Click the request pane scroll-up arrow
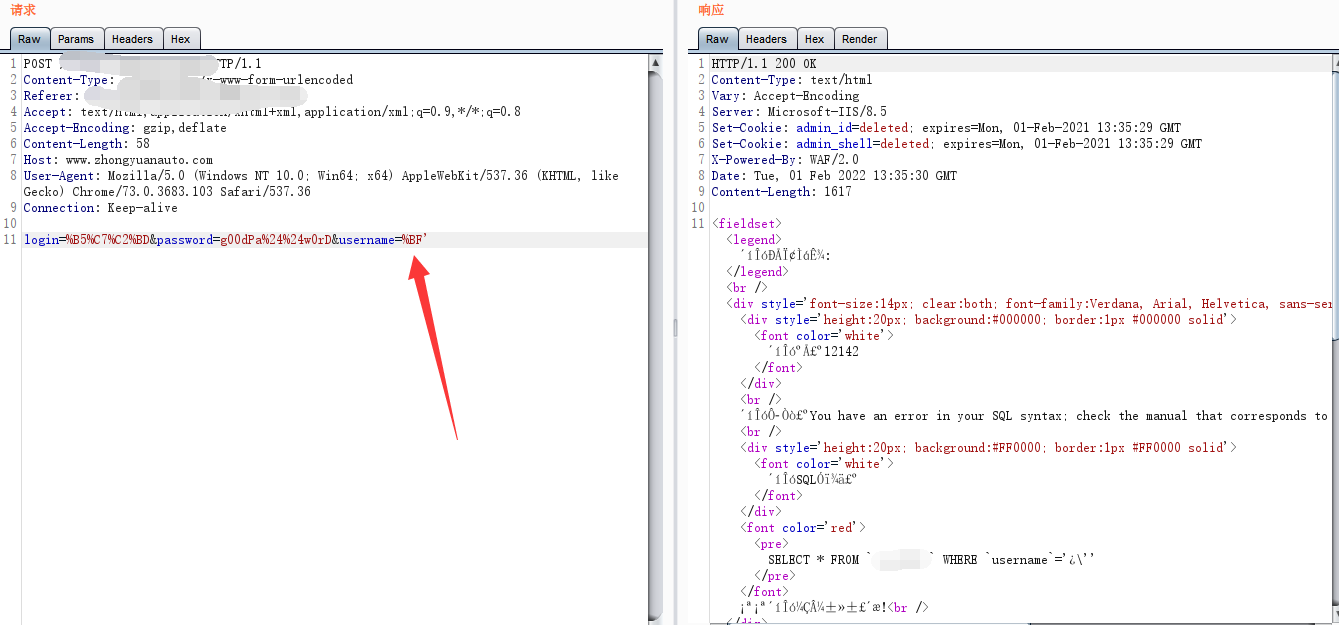The width and height of the screenshot is (1339, 625). [x=655, y=63]
